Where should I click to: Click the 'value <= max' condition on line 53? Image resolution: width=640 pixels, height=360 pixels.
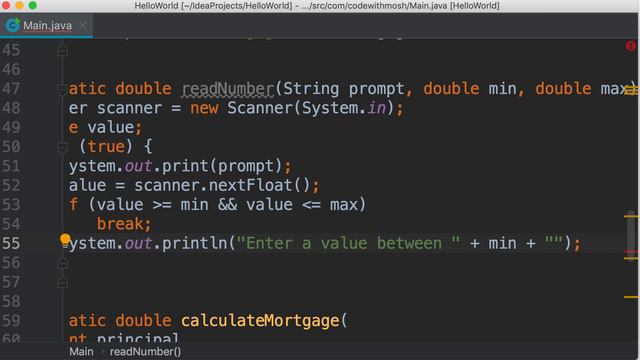click(x=302, y=204)
